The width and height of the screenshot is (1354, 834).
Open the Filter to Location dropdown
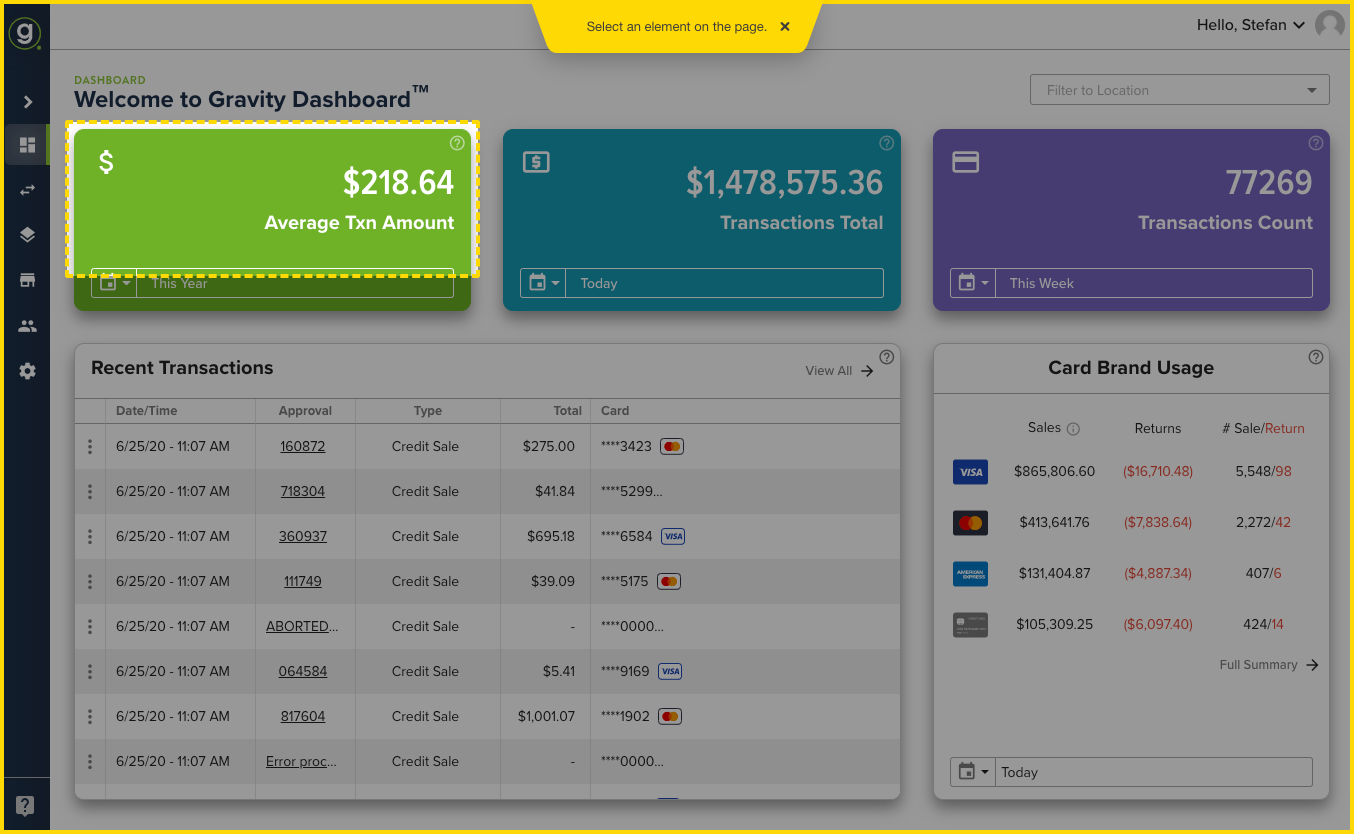point(1180,90)
